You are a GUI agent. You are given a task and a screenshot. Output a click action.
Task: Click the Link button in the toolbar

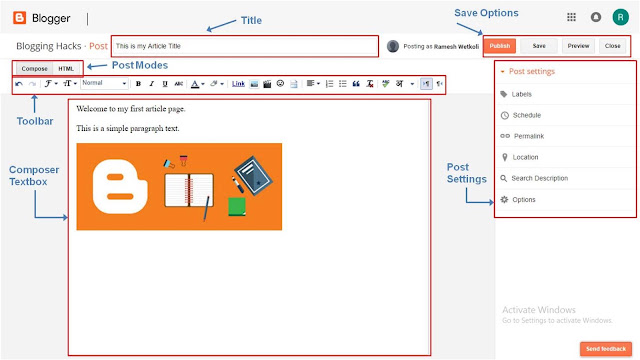pos(238,84)
